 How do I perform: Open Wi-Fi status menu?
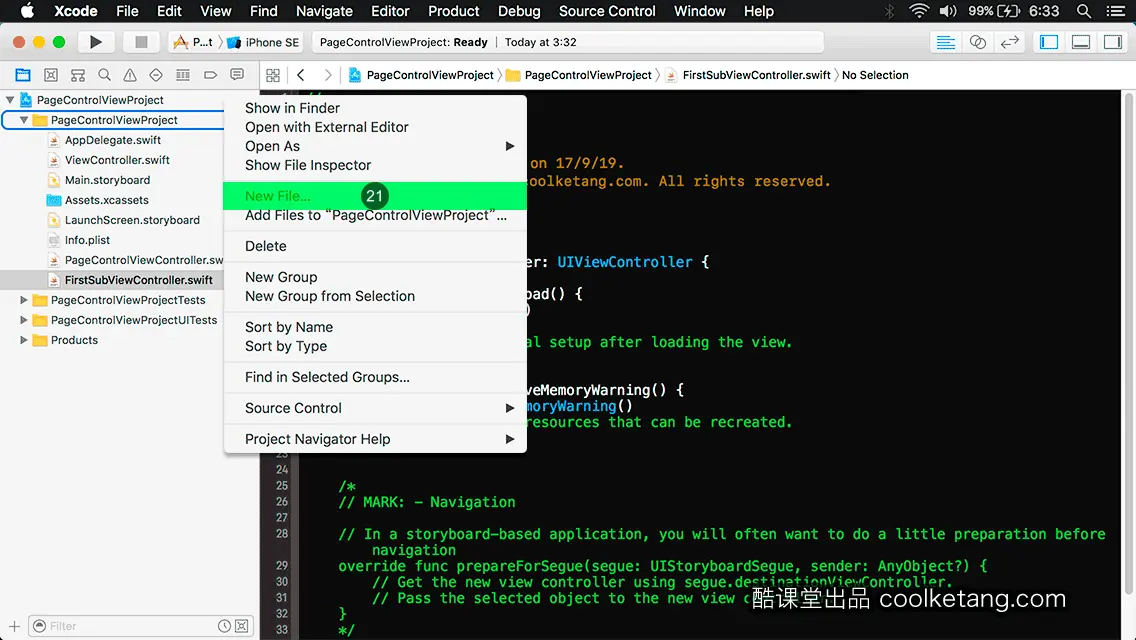point(919,11)
